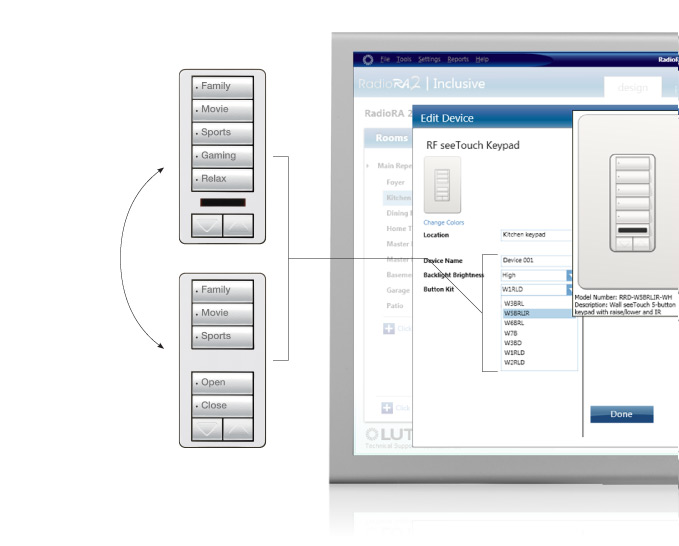Click the lowest plus icon above the Lutron logo
The width and height of the screenshot is (679, 546).
(387, 408)
